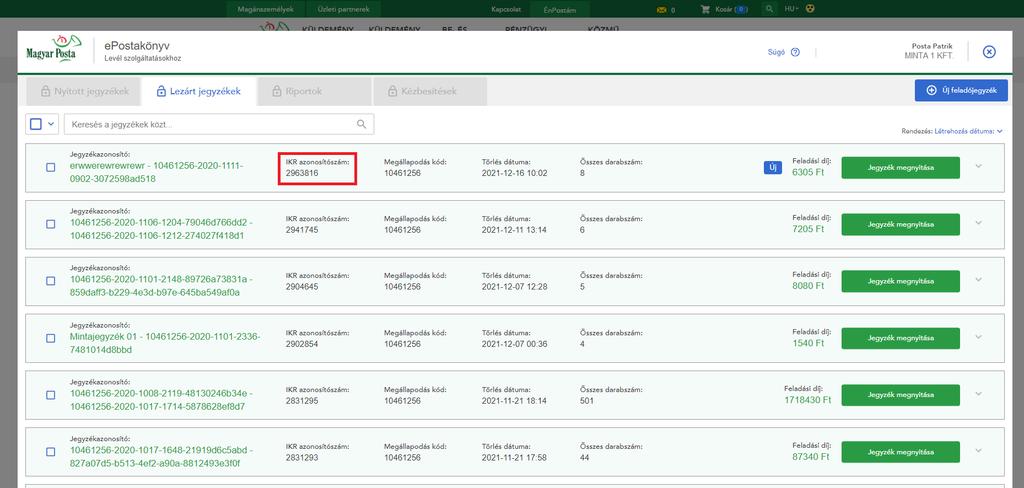Check the box for IKR 2831295 row

coord(50,395)
